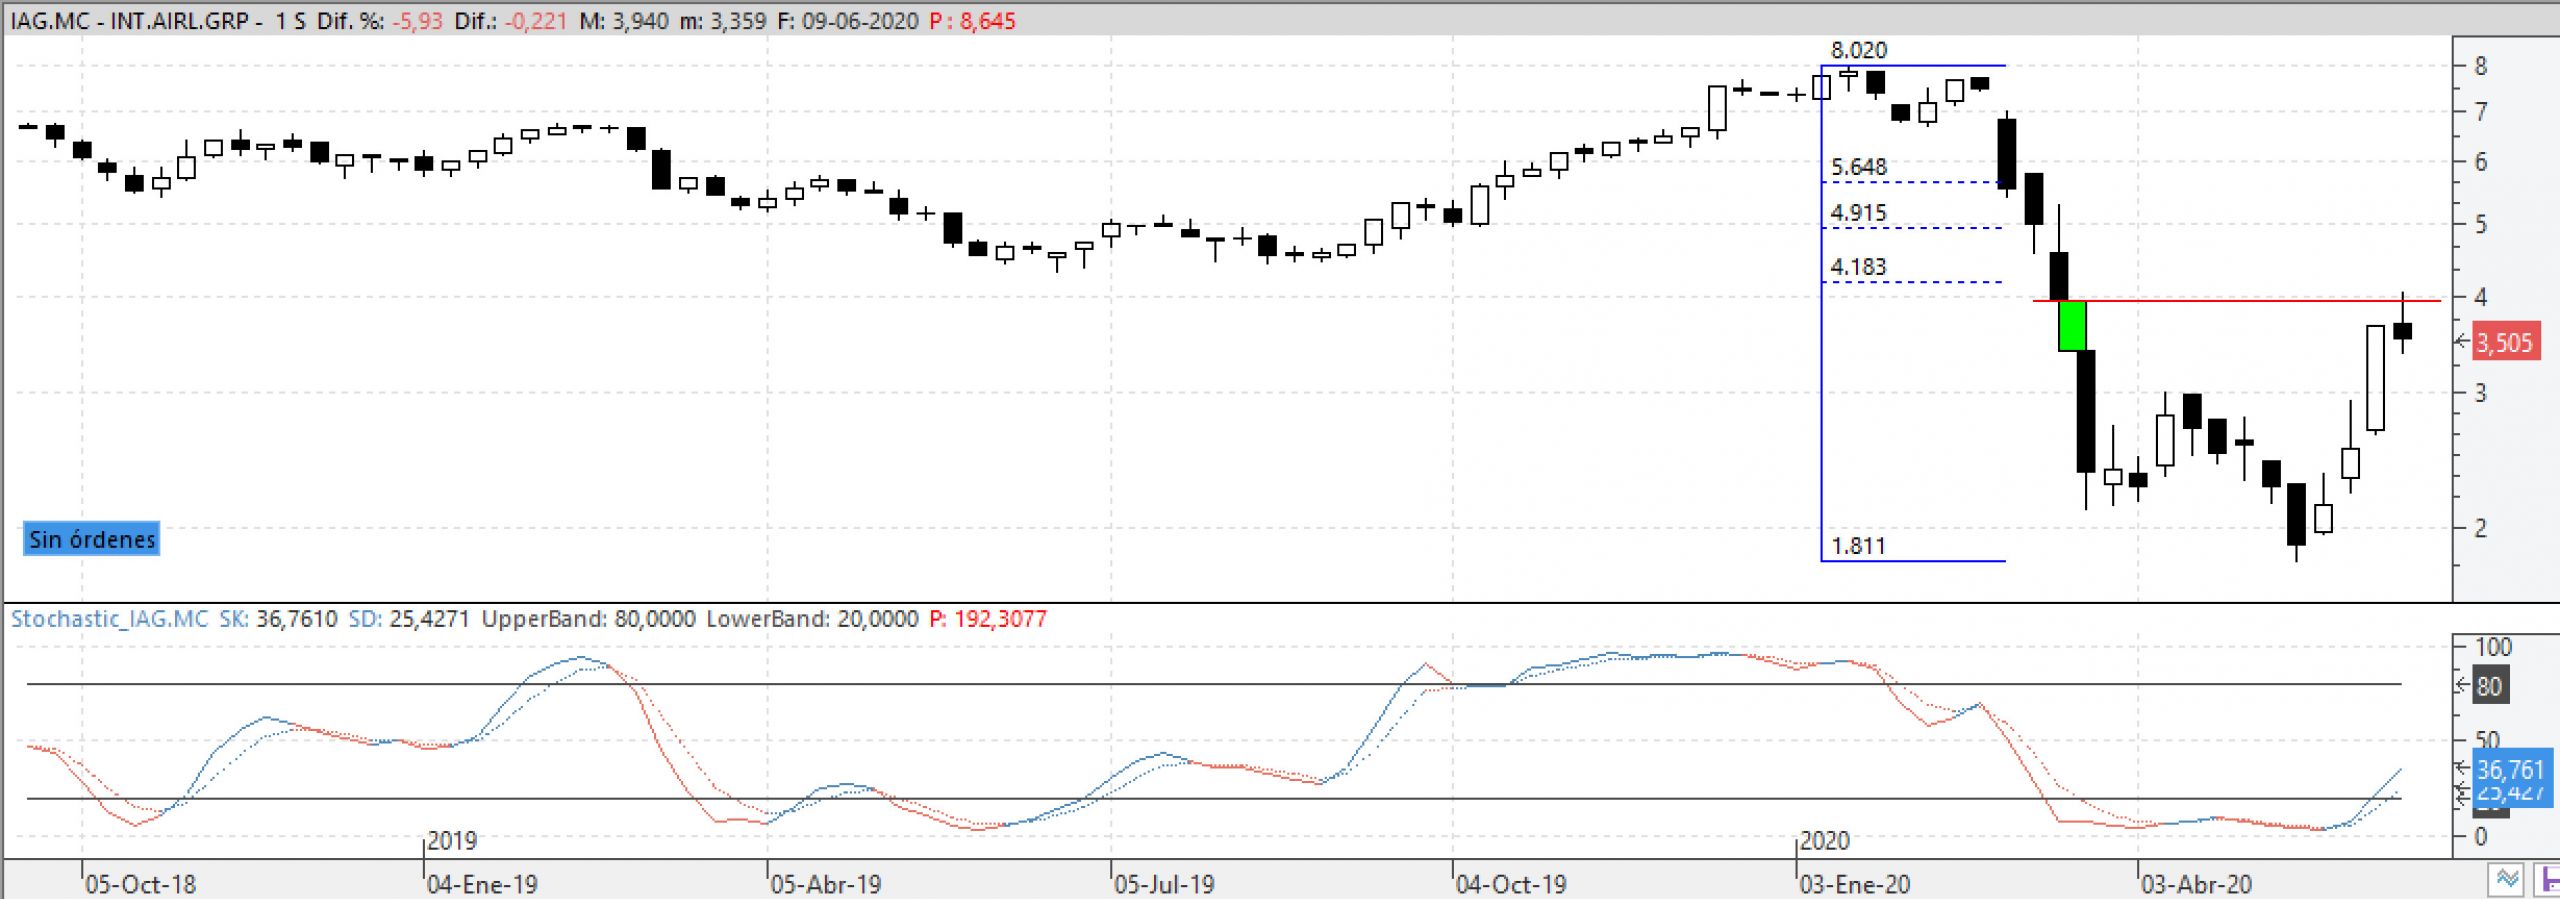The width and height of the screenshot is (2560, 899).
Task: Click the 04-Ene-19 date axis label
Action: tap(482, 885)
